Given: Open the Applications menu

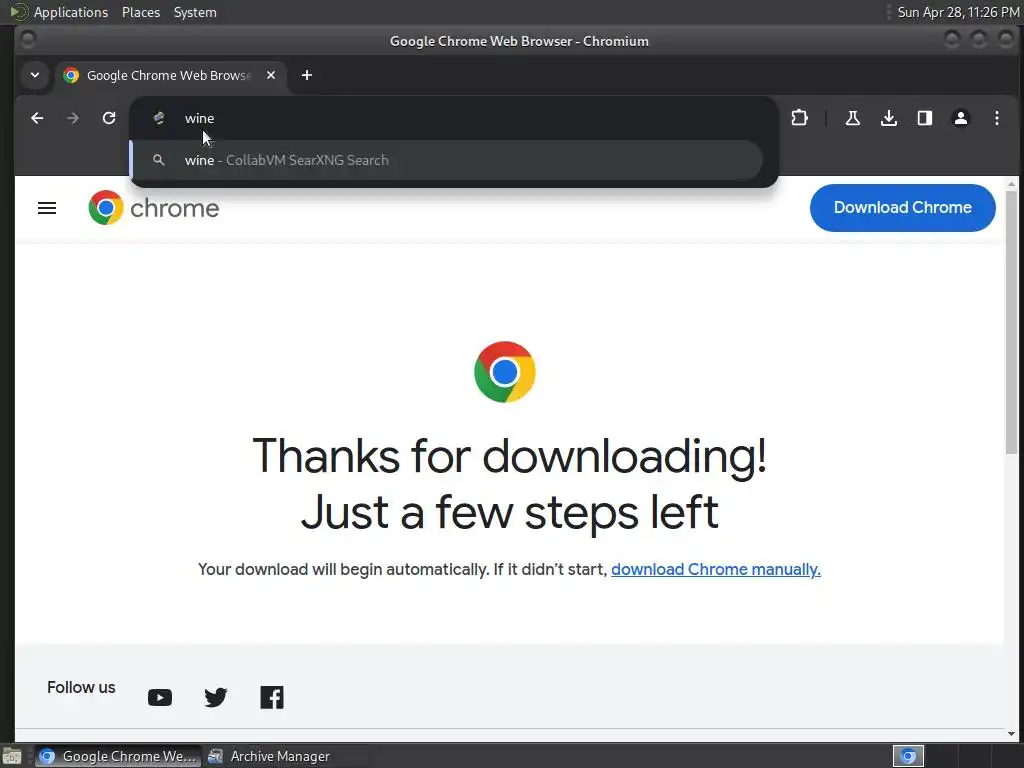Looking at the screenshot, I should (x=71, y=12).
